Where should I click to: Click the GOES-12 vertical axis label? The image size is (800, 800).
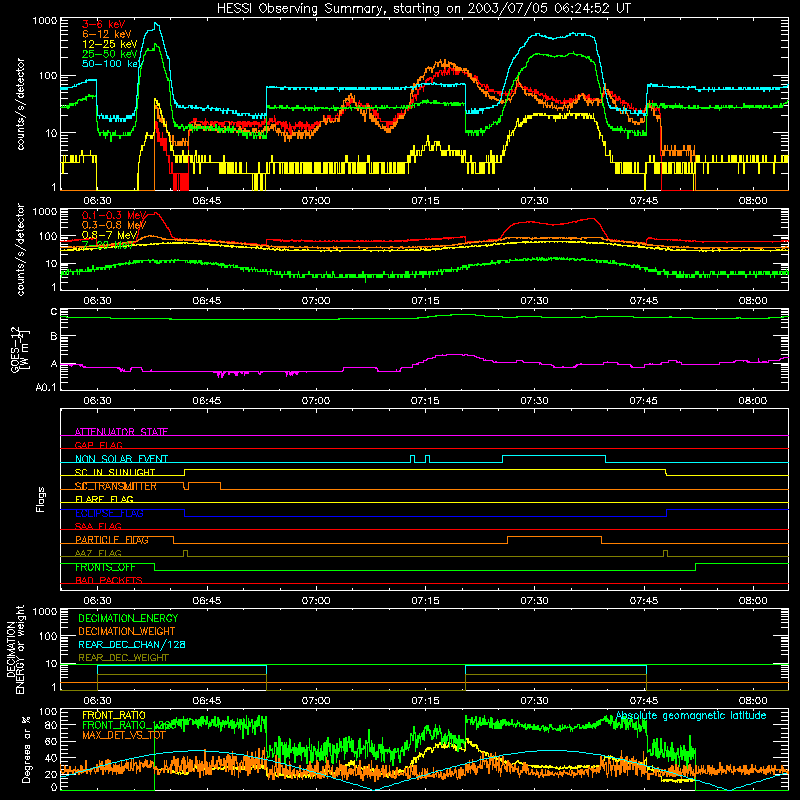pos(20,349)
